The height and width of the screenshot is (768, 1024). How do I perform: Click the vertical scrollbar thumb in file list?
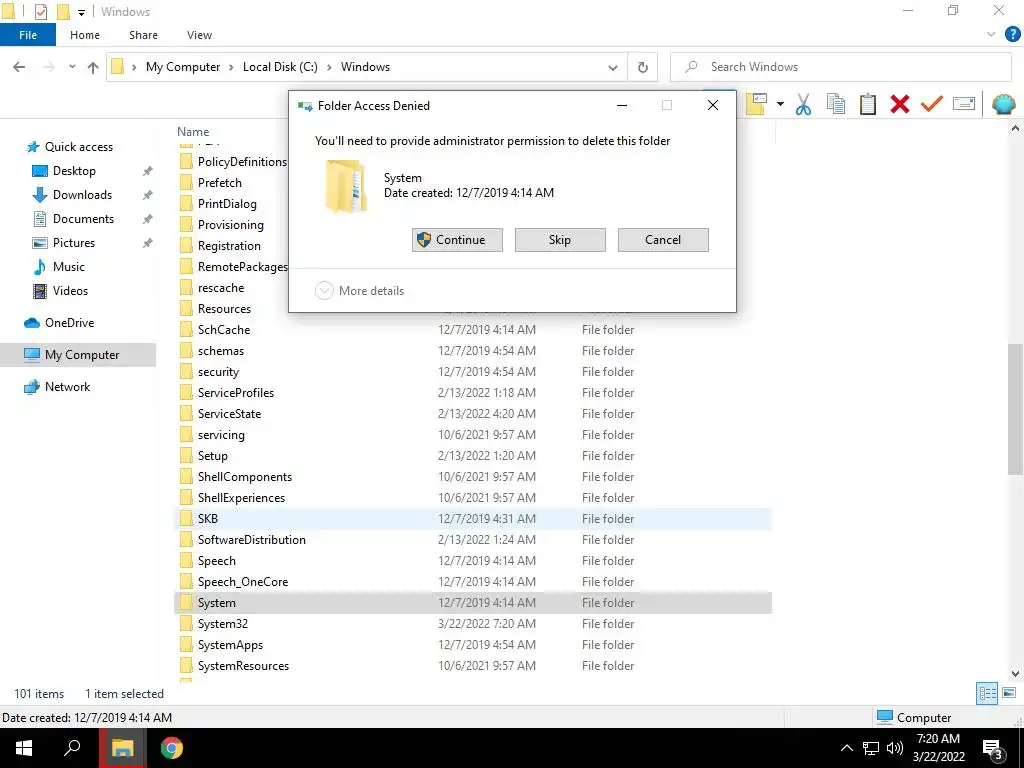click(1015, 410)
